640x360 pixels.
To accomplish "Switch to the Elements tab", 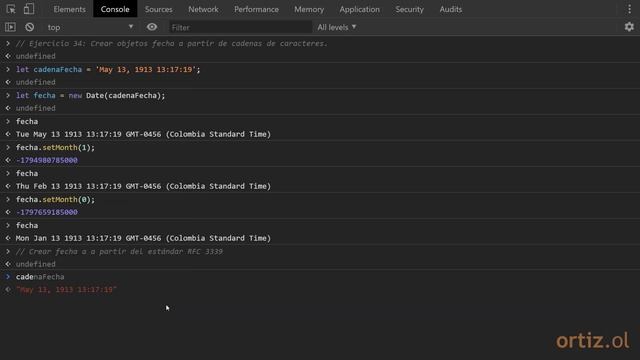I will coord(69,9).
